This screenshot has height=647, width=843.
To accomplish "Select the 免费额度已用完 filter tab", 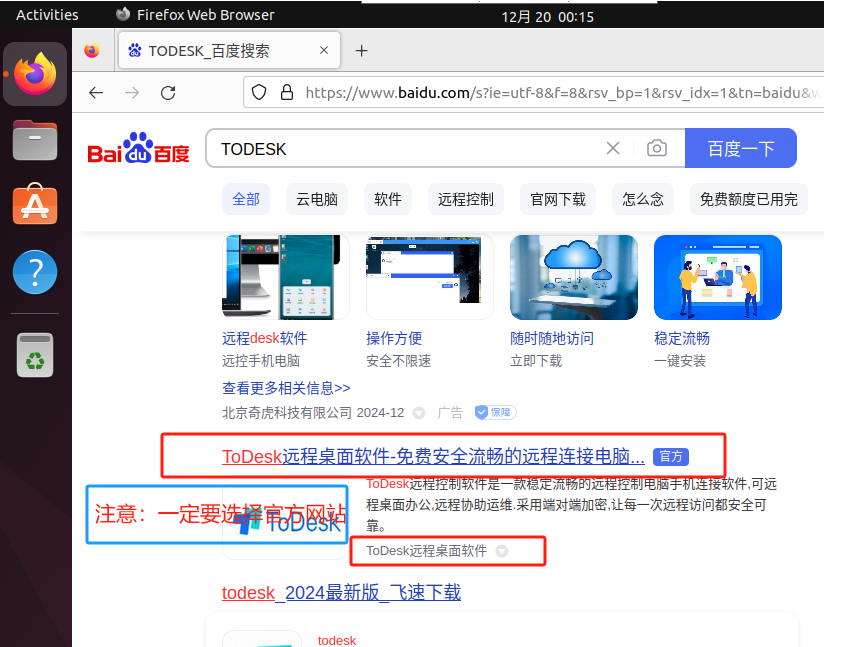I will pos(748,200).
